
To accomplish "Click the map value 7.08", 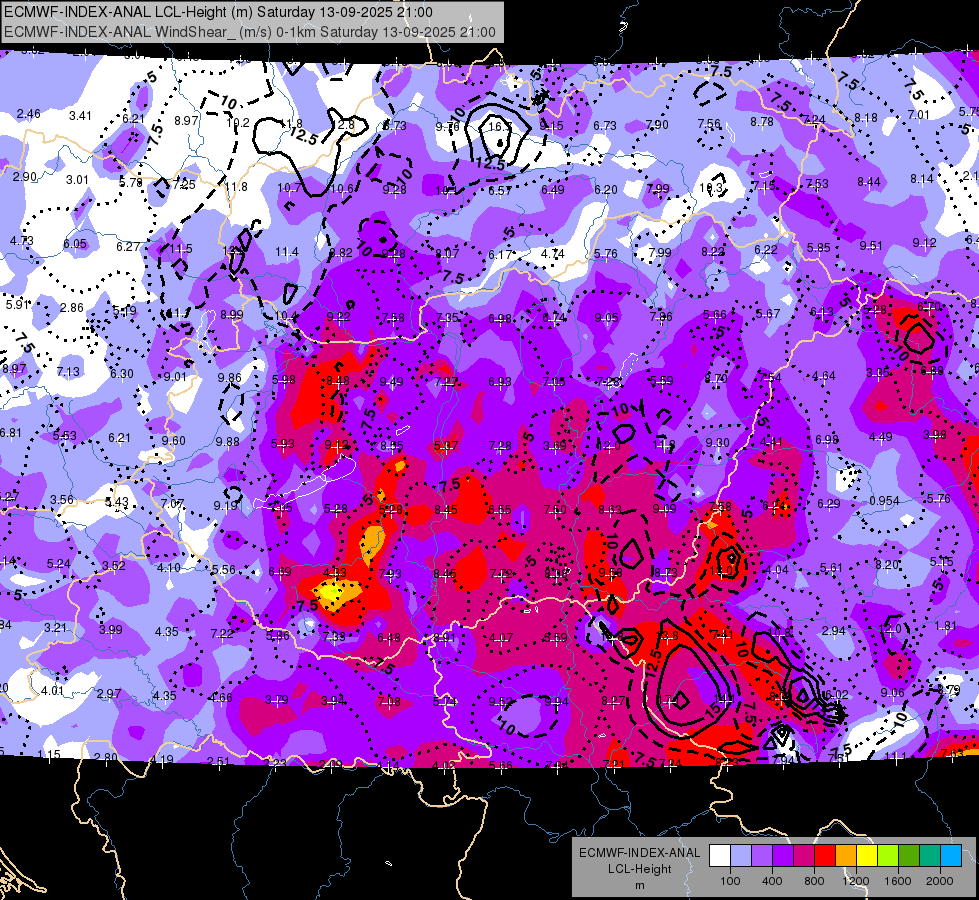I will pyautogui.click(x=389, y=701).
